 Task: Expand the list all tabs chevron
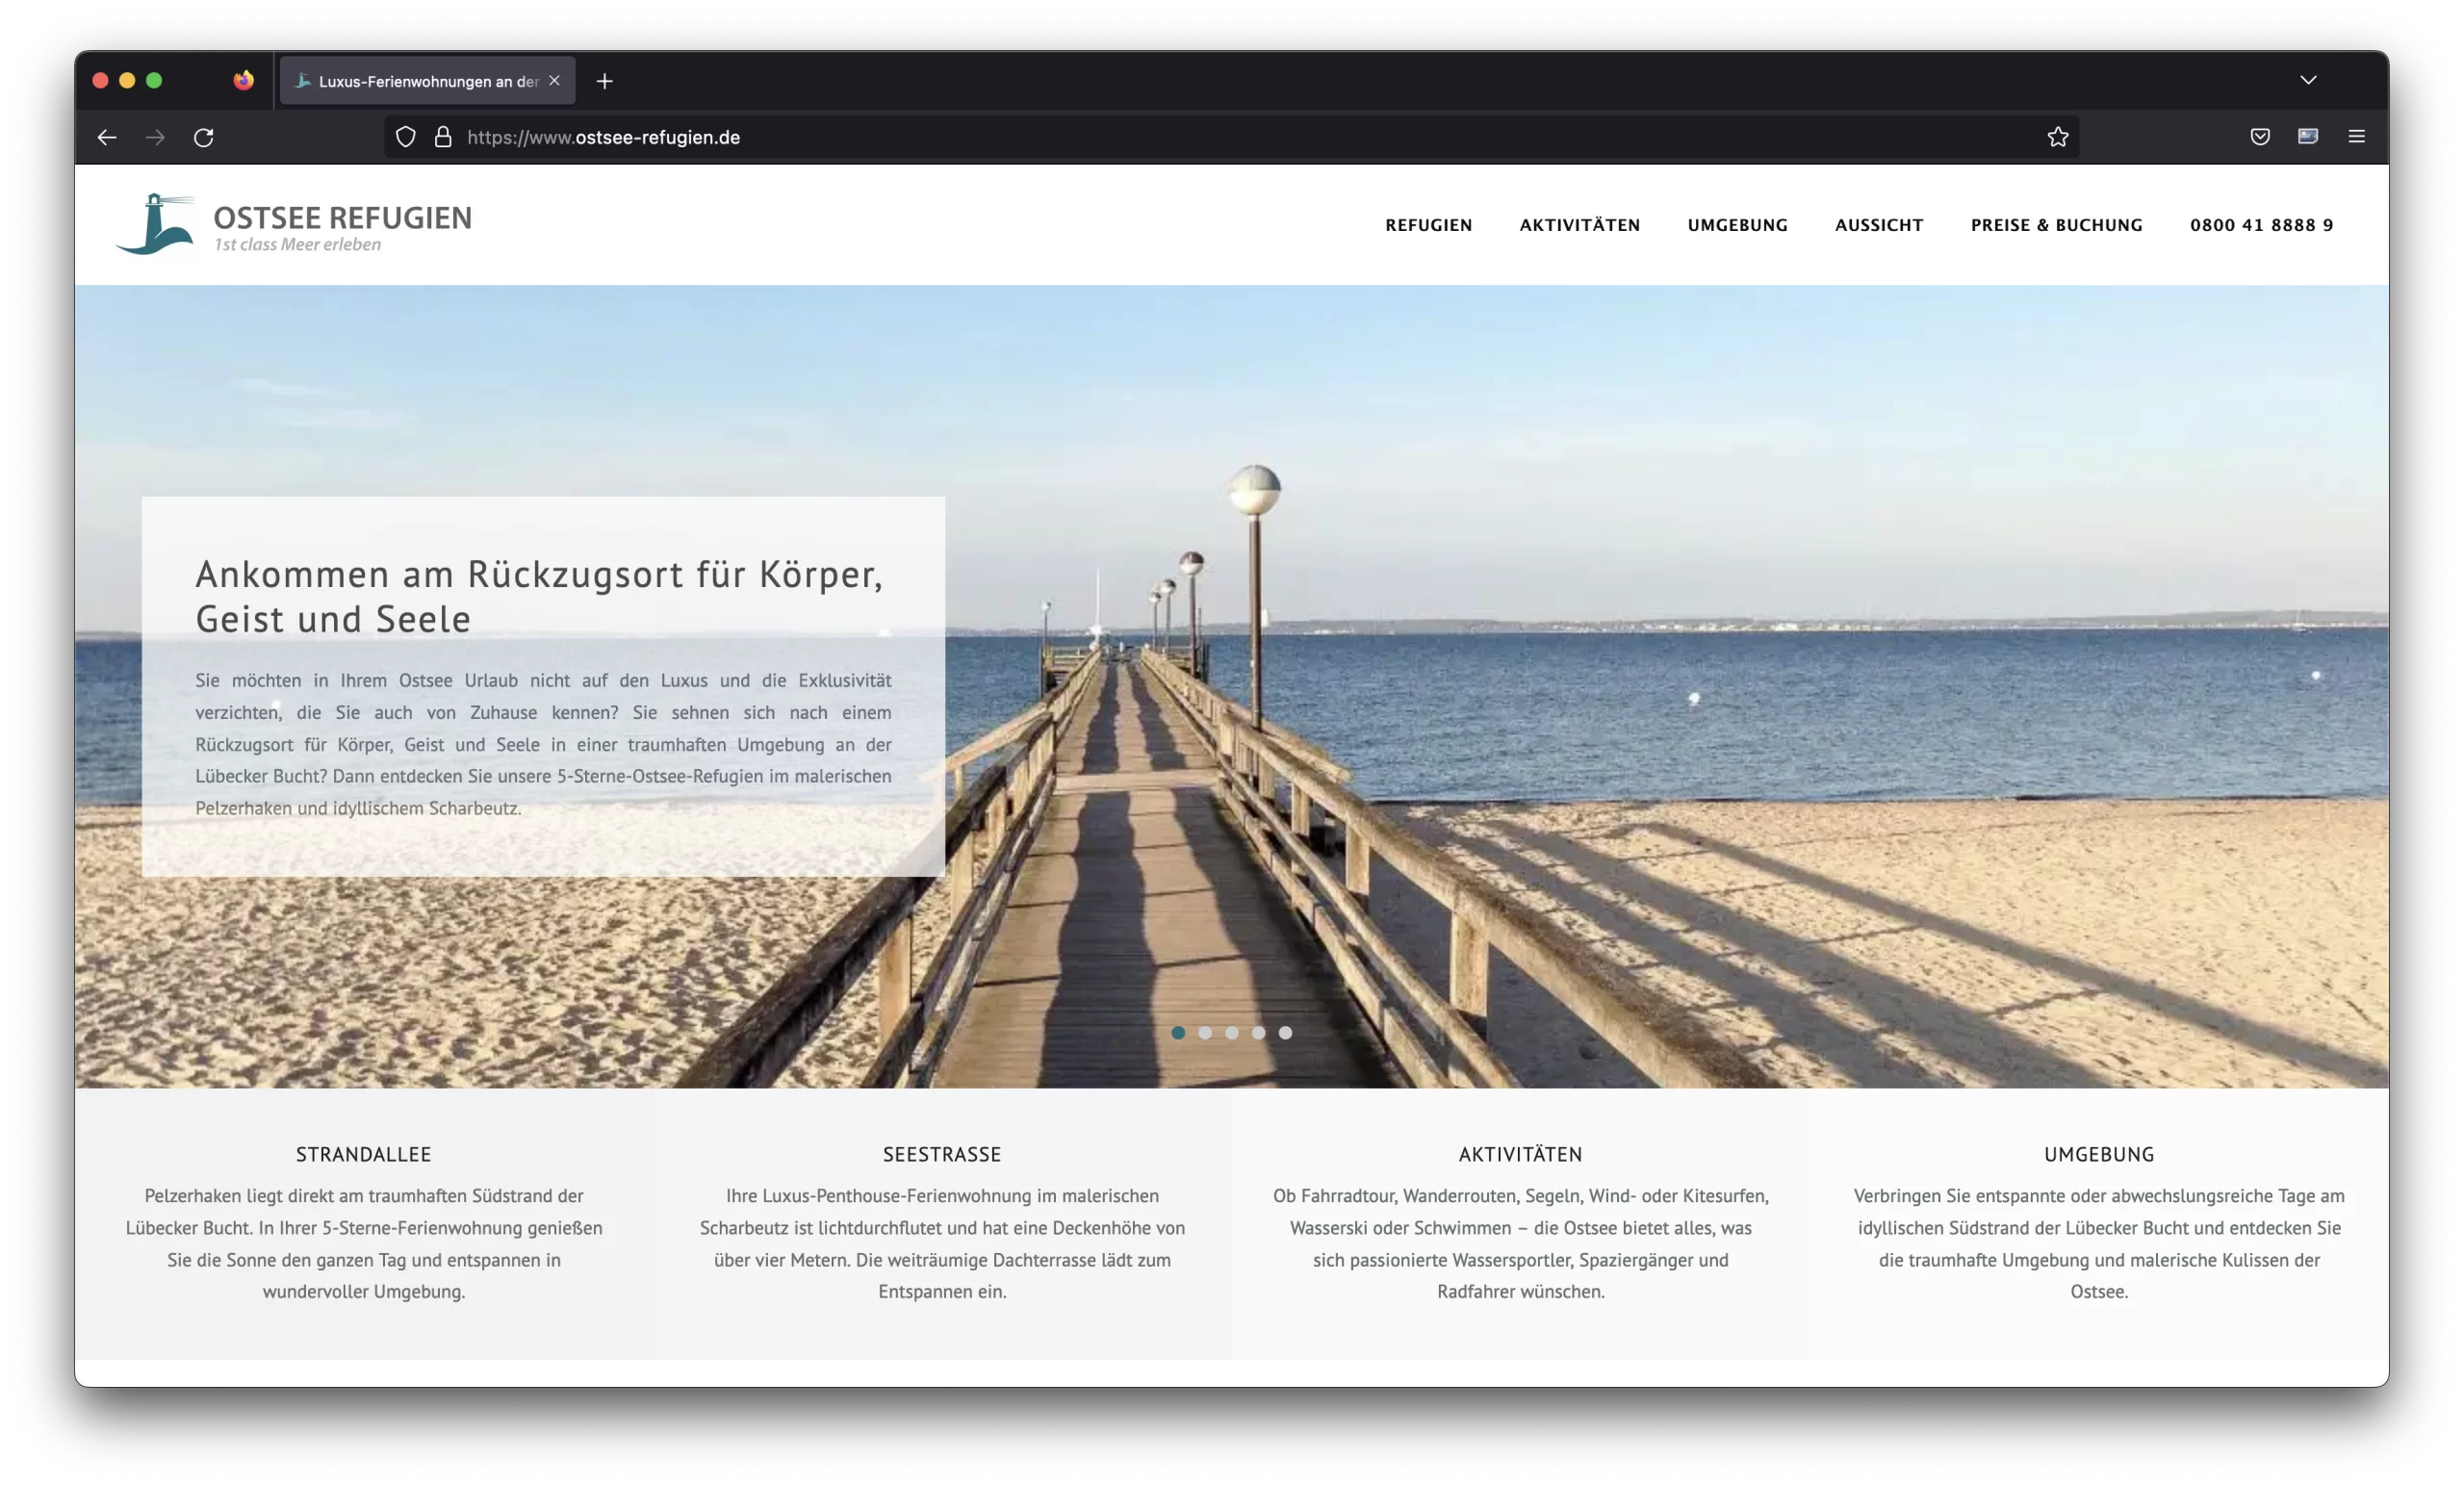pyautogui.click(x=2308, y=80)
